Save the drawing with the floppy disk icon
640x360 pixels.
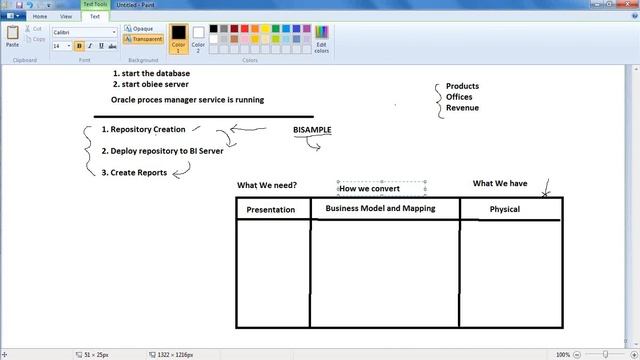pyautogui.click(x=19, y=5)
